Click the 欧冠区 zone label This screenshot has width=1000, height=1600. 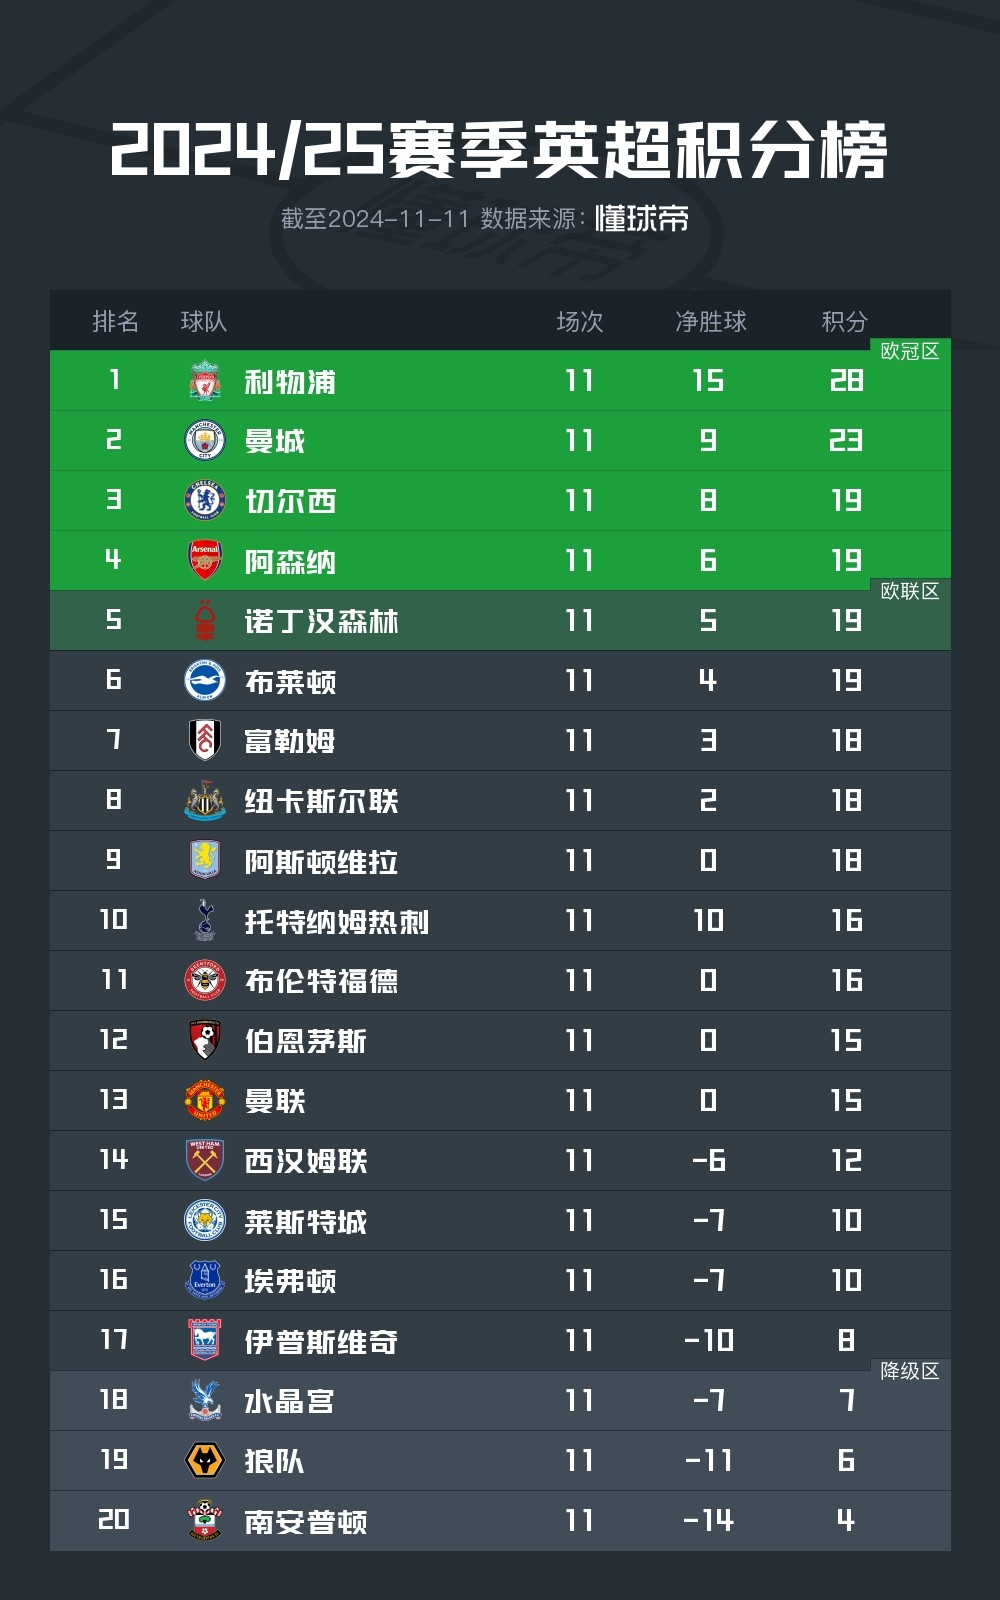tap(909, 351)
